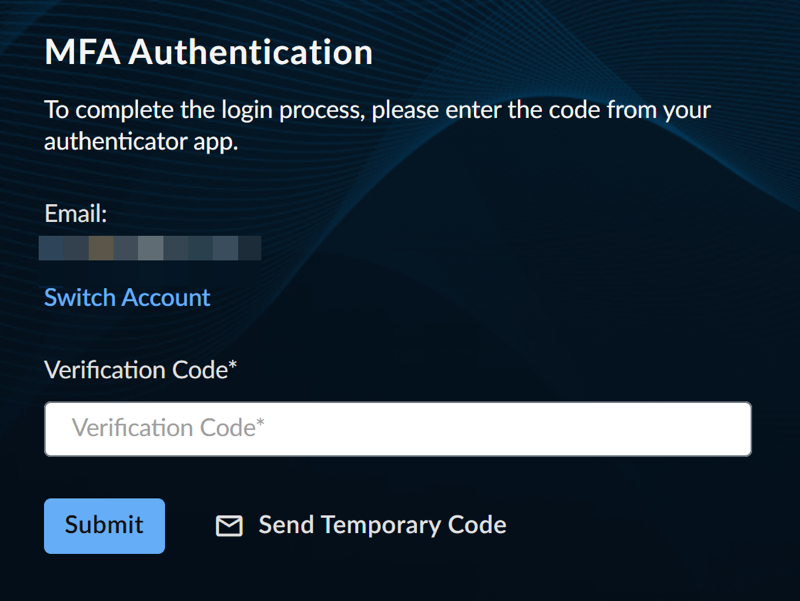Focus the Verification Code input field
This screenshot has height=601, width=800.
coord(398,429)
